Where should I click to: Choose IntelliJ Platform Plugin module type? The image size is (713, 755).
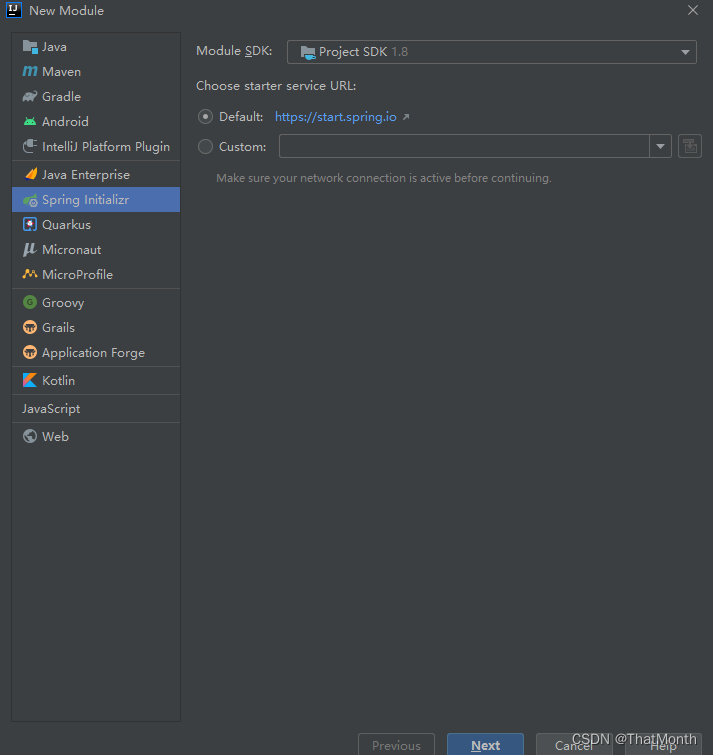pyautogui.click(x=96, y=146)
